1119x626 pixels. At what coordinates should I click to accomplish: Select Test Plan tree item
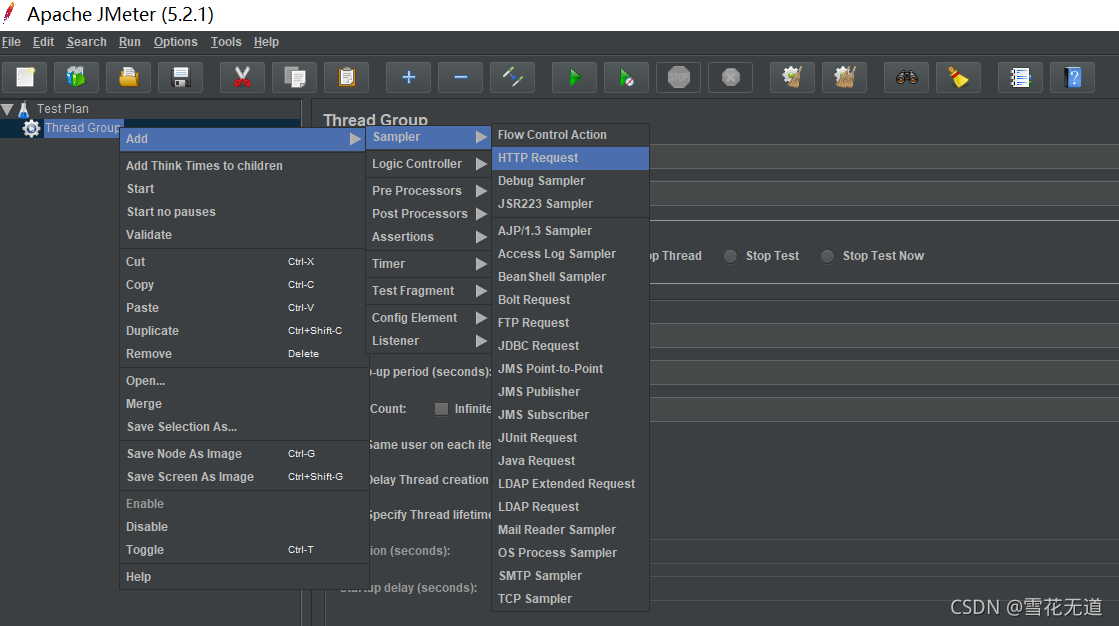click(x=63, y=109)
